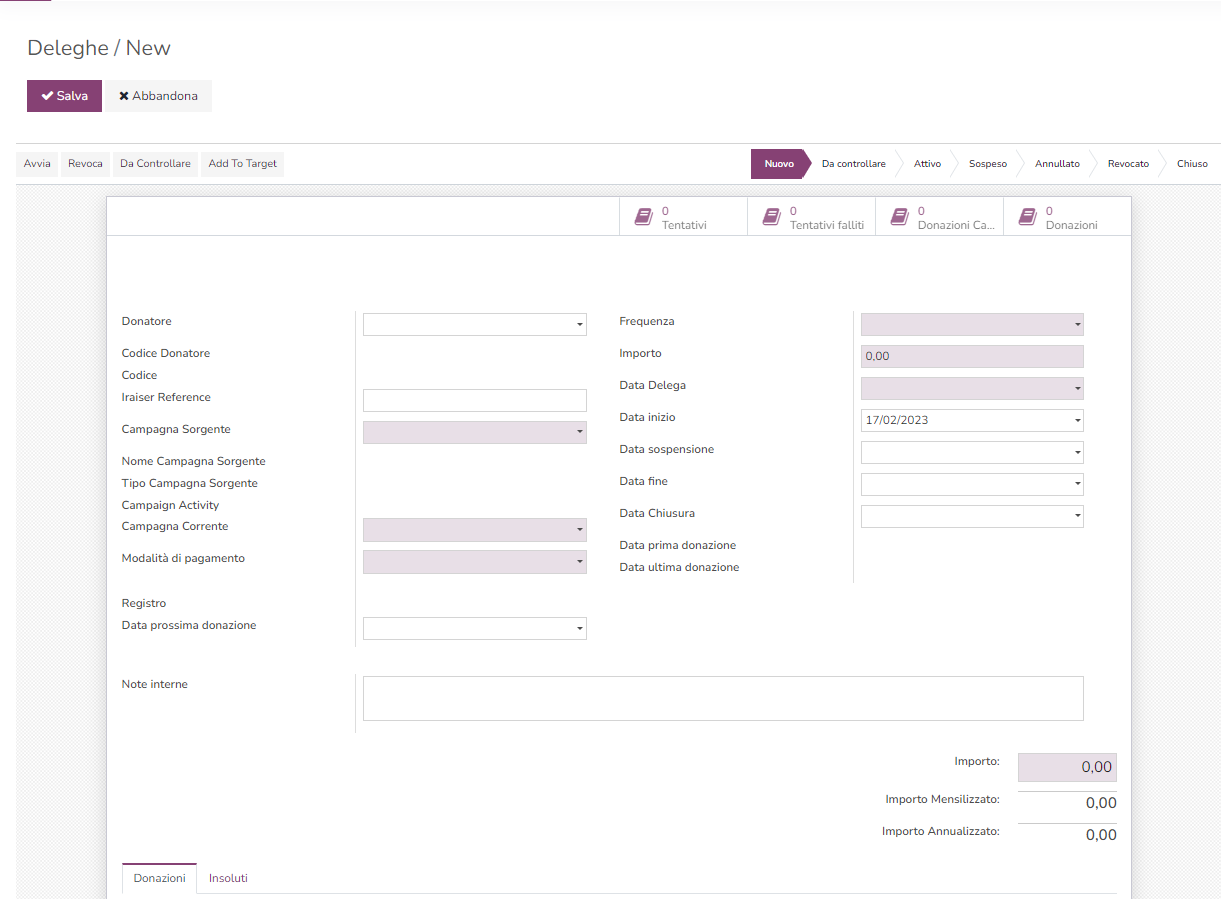Switch to the Insoluti tab
The image size is (1221, 899).
[x=228, y=878]
